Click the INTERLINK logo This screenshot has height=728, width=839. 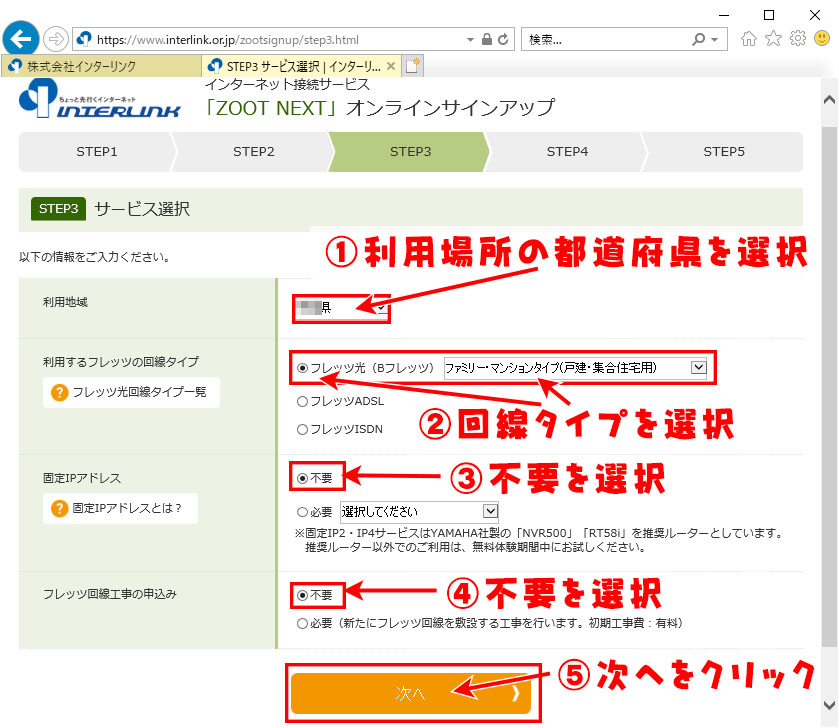pos(100,98)
